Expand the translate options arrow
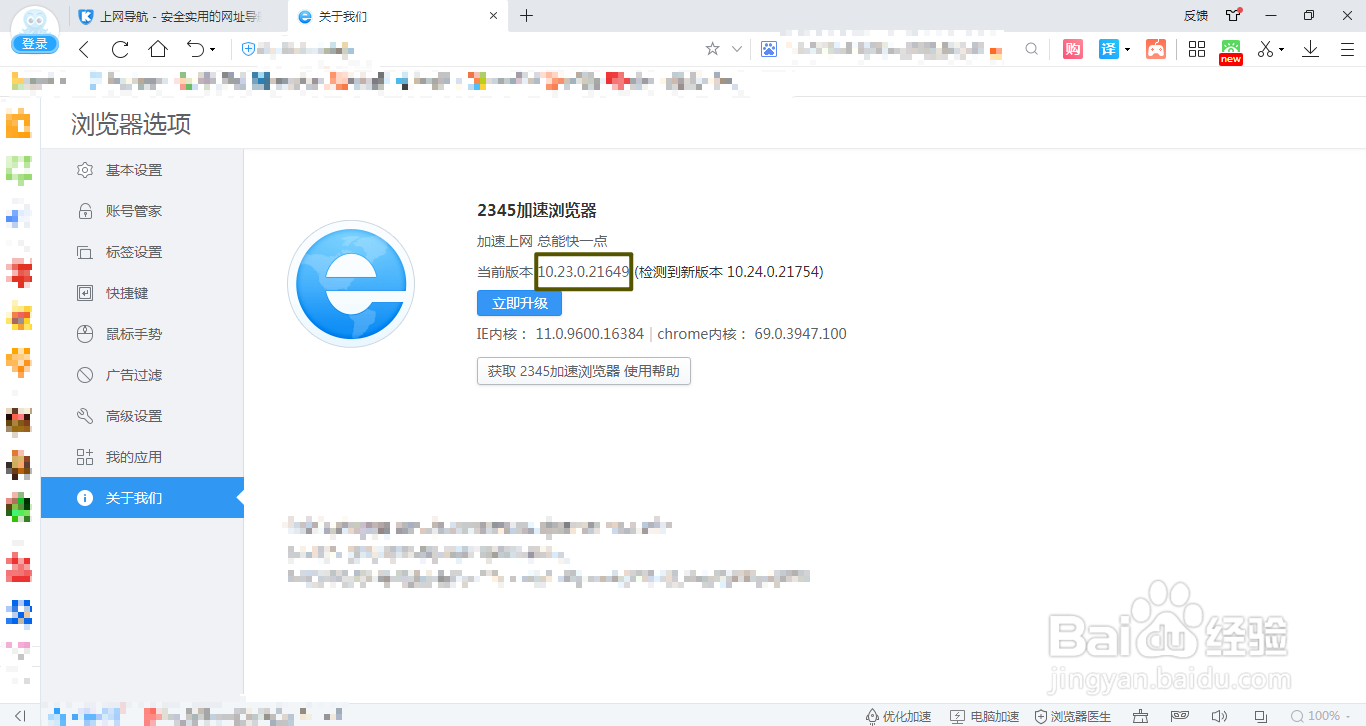 pos(1127,50)
